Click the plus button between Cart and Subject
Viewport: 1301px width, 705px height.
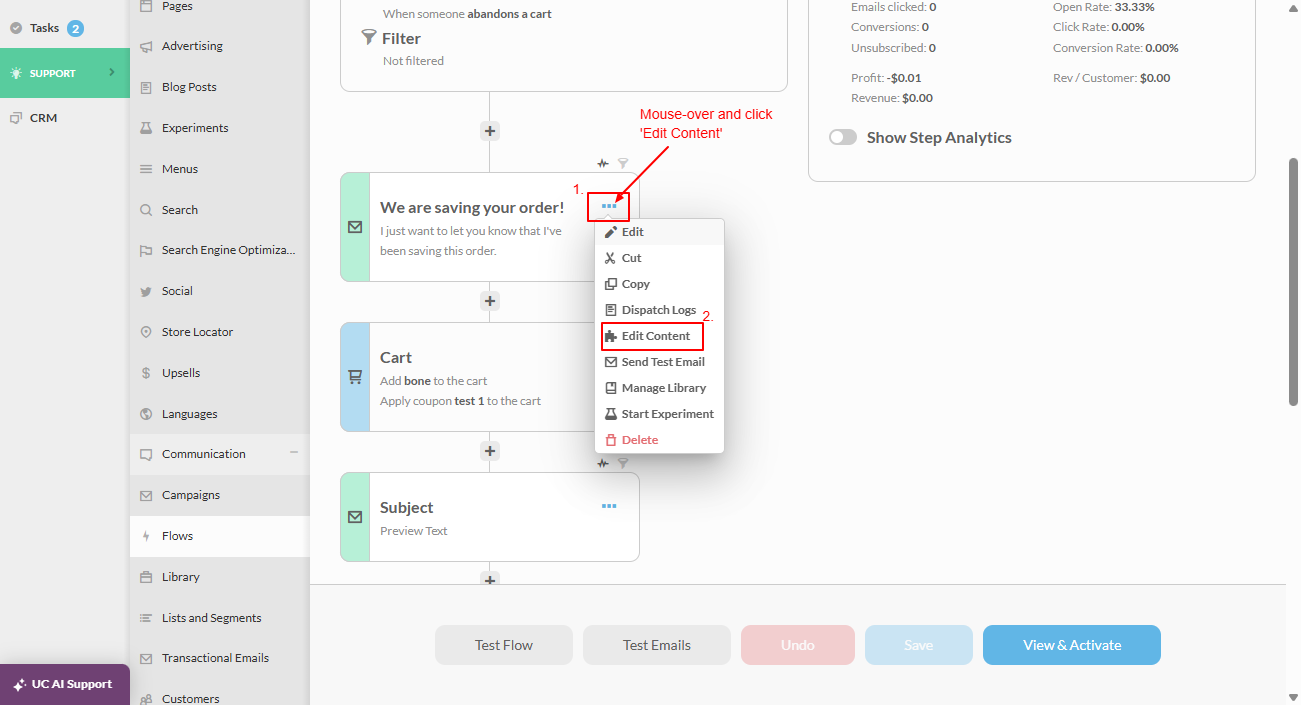pos(490,451)
